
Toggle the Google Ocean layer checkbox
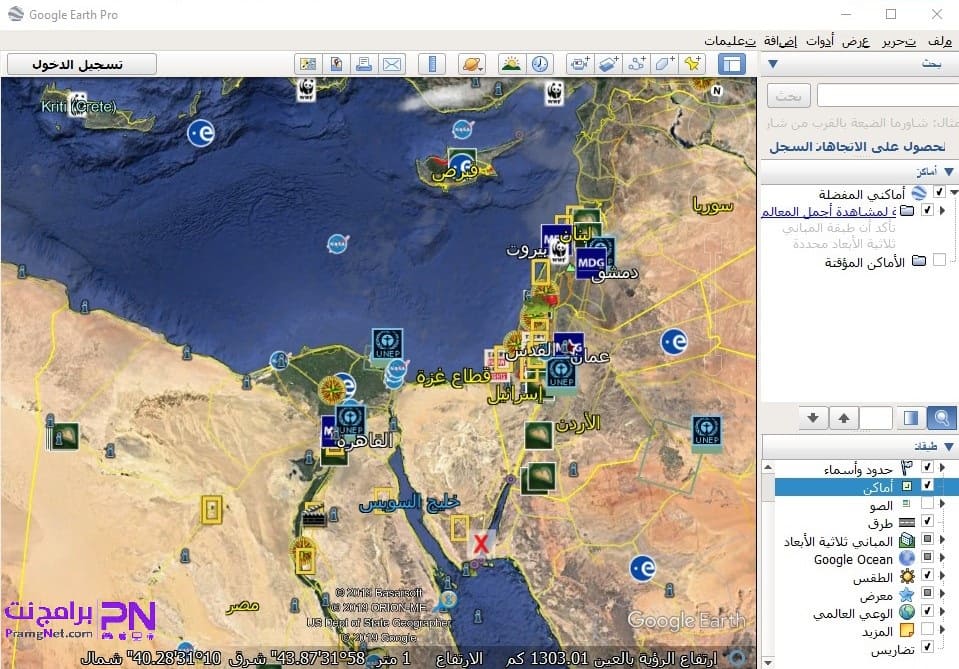927,557
